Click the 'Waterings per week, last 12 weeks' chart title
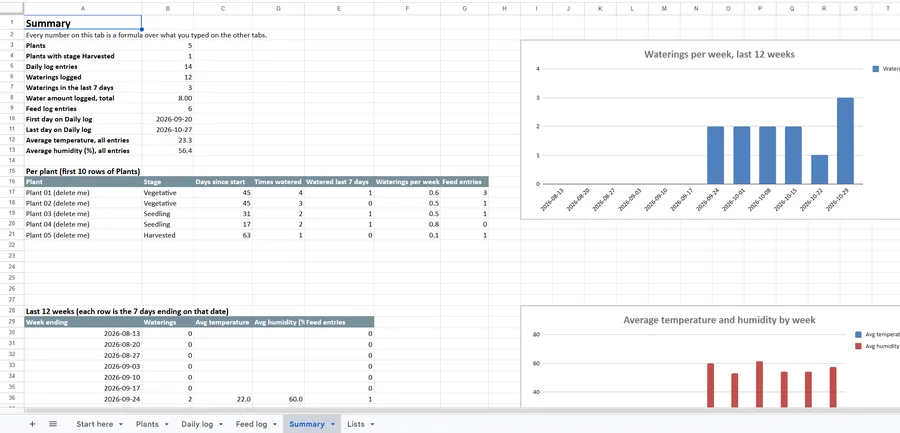Screen dimensions: 900x433 point(719,55)
